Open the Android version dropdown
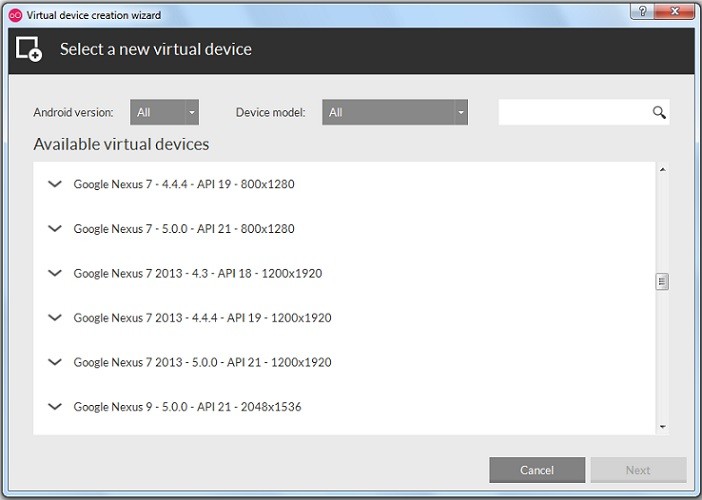Screen dimensions: 702x500 pyautogui.click(x=164, y=112)
